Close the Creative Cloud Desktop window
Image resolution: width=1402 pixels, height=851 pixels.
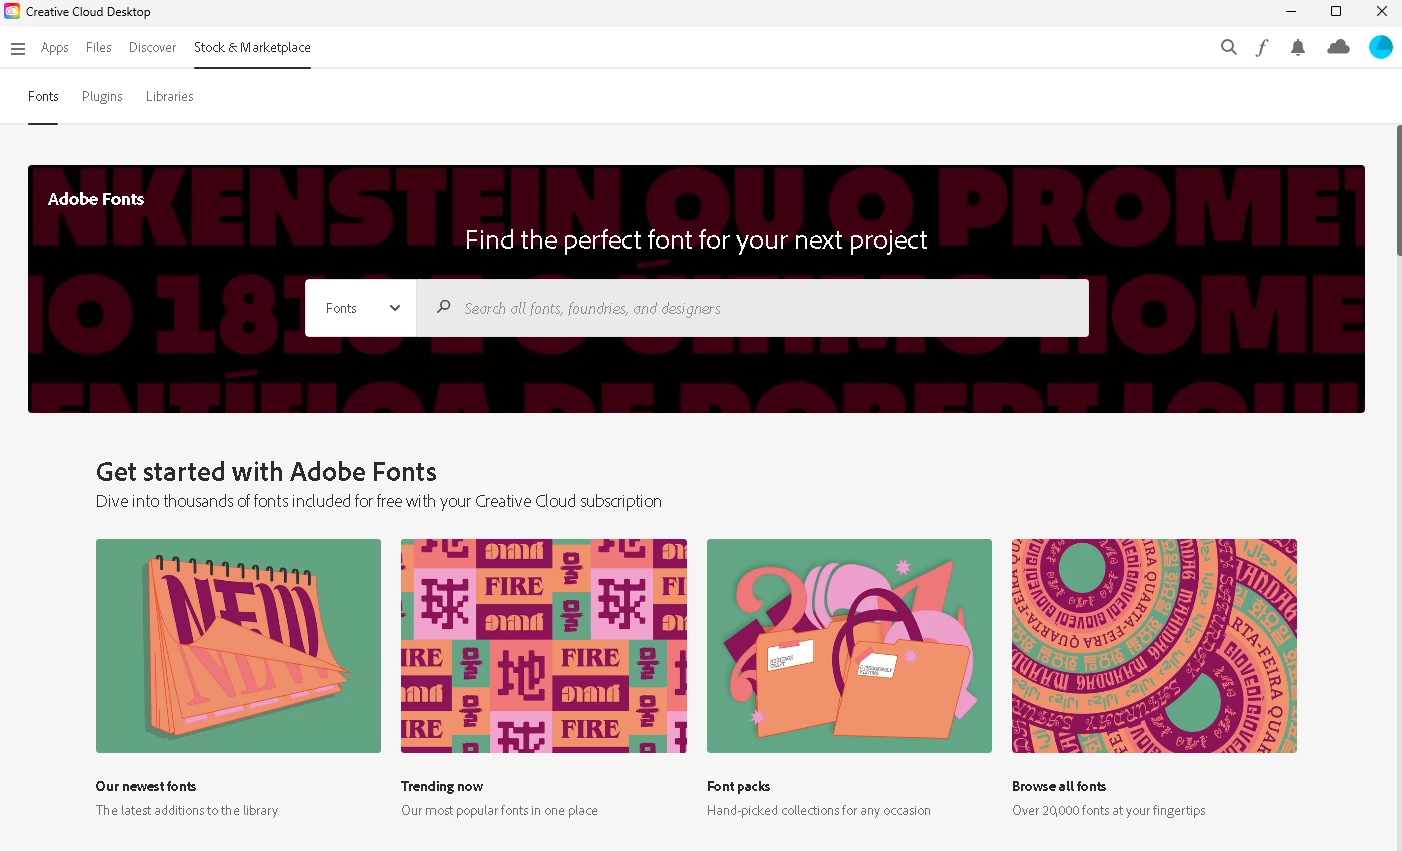1381,12
